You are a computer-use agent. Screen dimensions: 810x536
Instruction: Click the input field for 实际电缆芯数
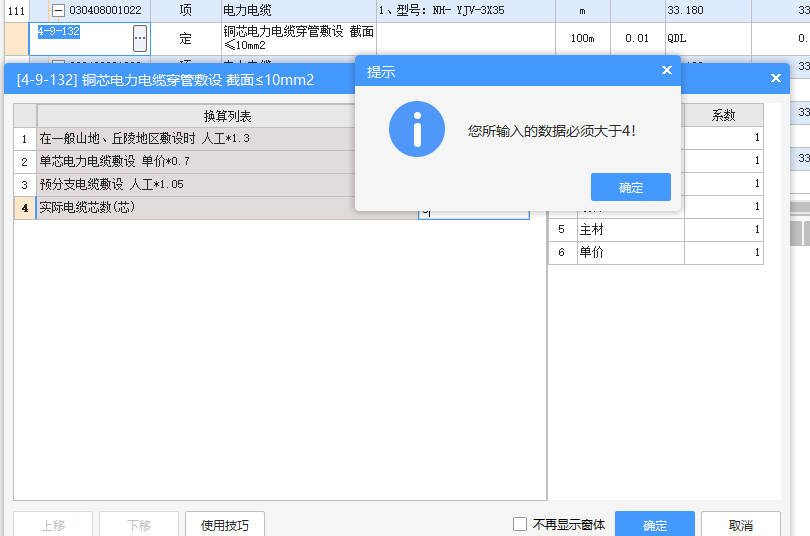pos(474,212)
